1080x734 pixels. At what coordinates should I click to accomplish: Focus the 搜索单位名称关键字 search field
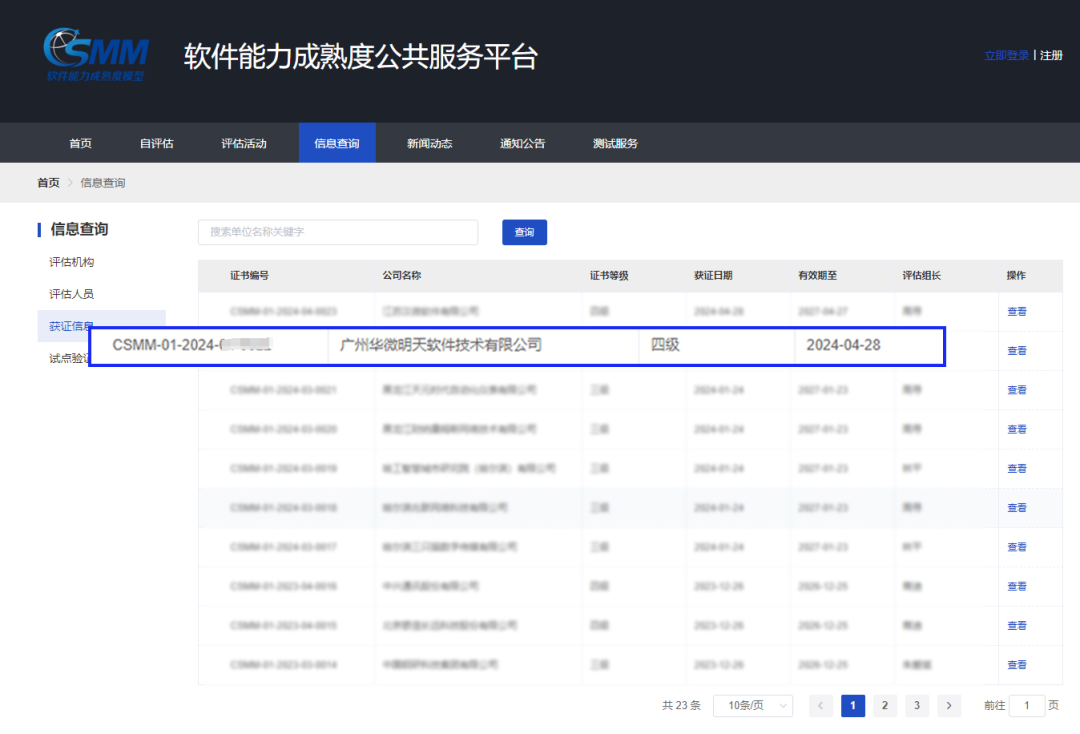pyautogui.click(x=338, y=232)
